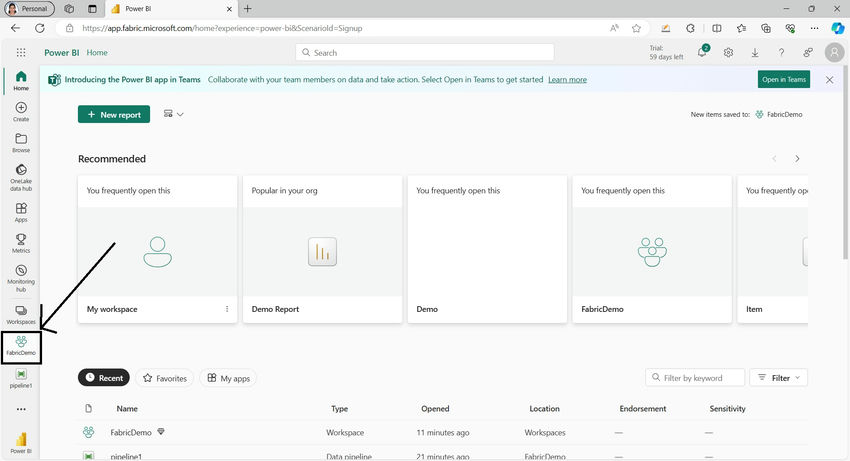Add this page to browser favorites
The height and width of the screenshot is (461, 850).
coord(636,28)
